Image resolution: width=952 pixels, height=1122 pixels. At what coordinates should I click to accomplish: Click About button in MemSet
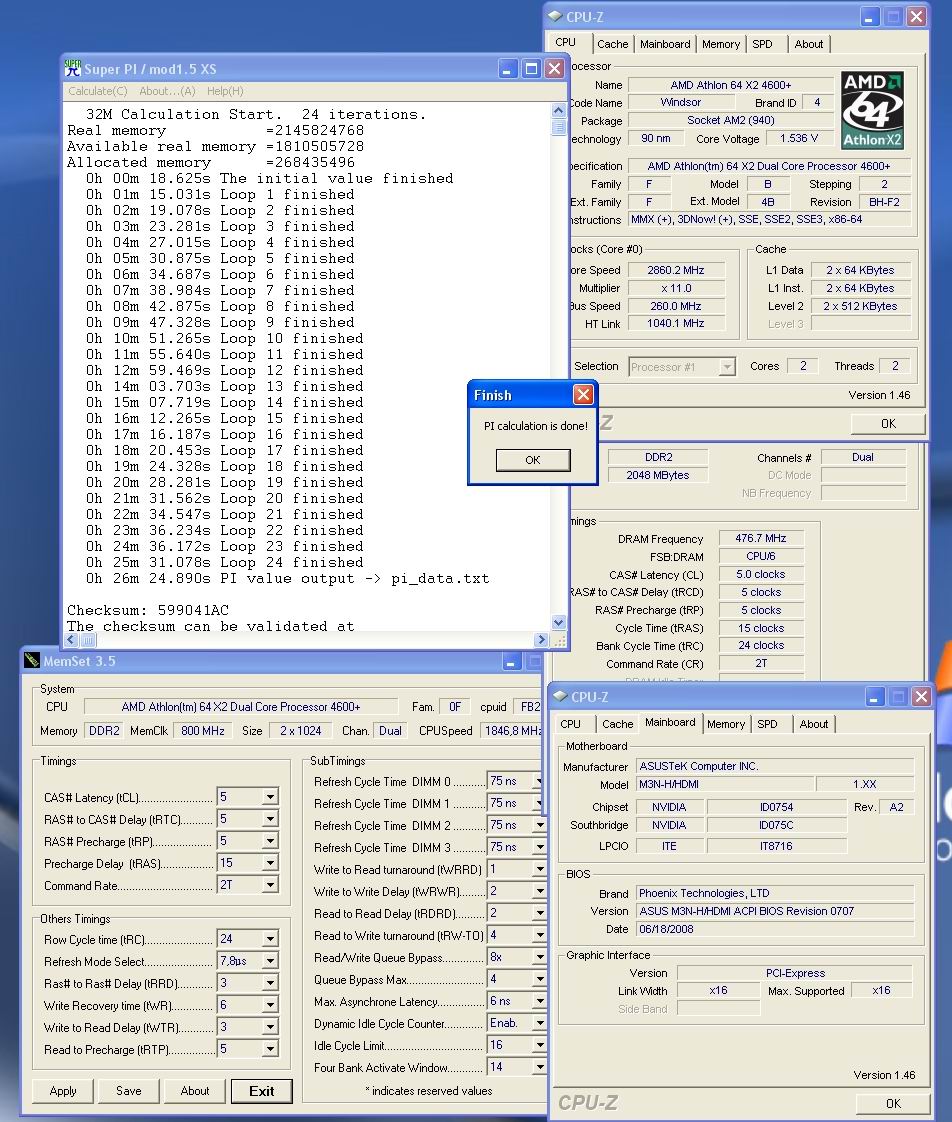point(195,1091)
